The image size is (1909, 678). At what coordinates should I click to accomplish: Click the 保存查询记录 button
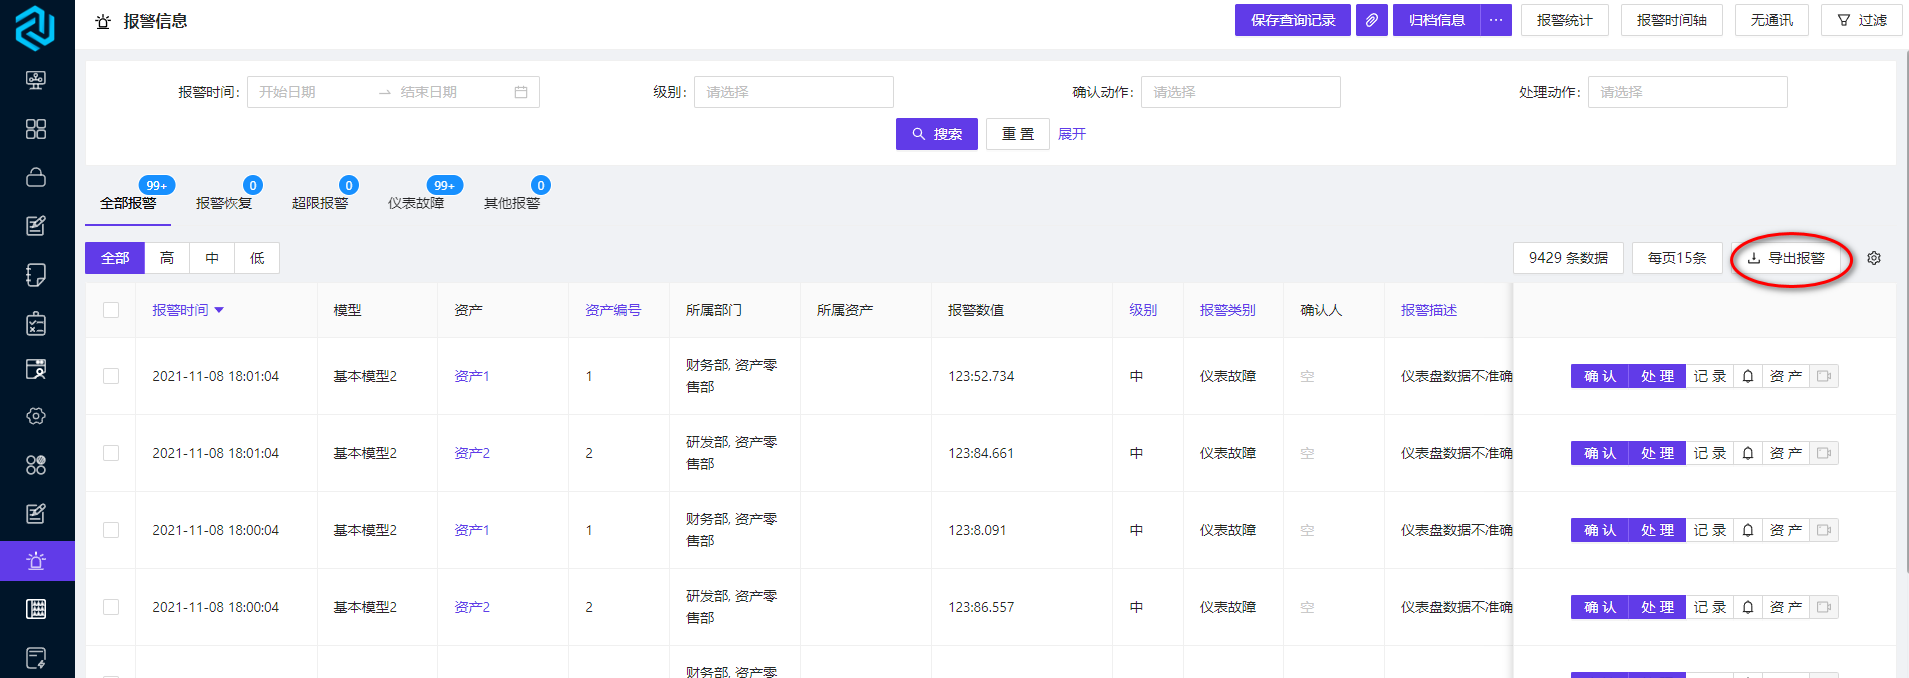click(x=1293, y=20)
